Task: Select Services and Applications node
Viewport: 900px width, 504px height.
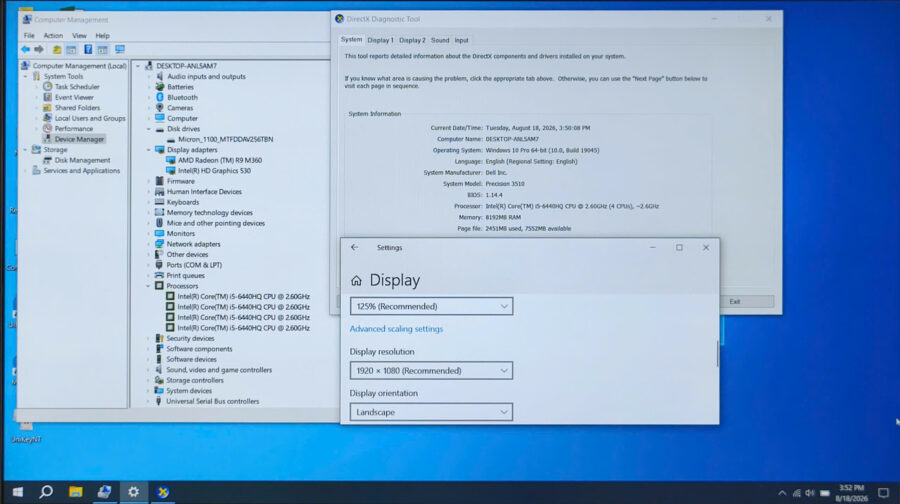Action: point(82,170)
